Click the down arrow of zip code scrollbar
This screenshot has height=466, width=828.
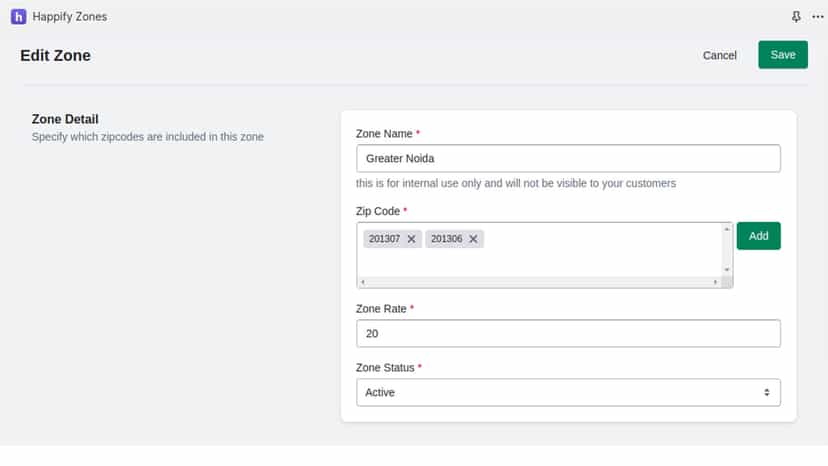(727, 269)
